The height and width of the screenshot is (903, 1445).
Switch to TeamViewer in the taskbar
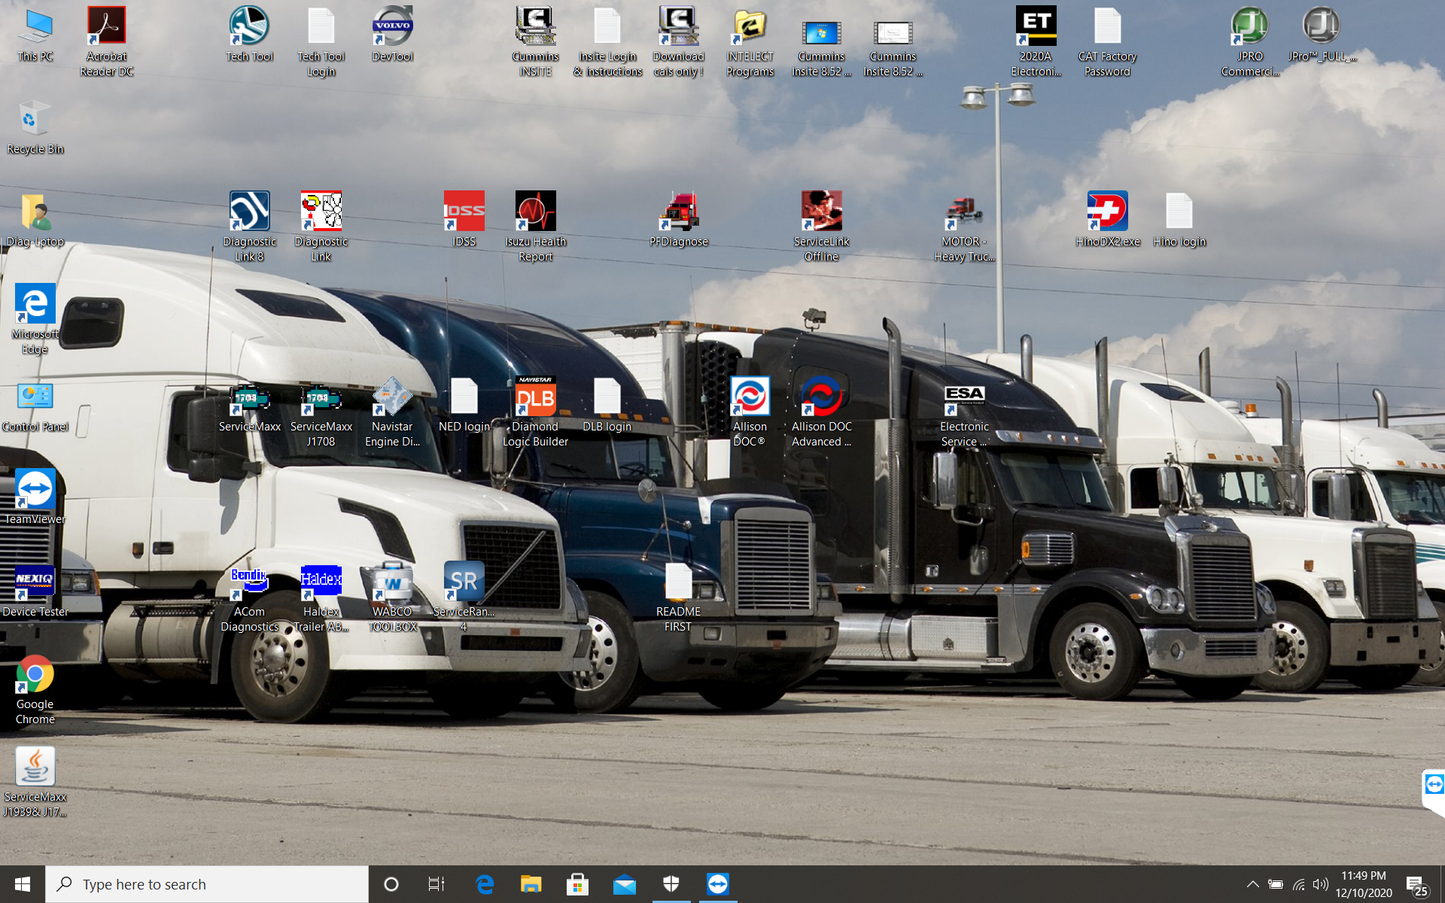pyautogui.click(x=718, y=884)
